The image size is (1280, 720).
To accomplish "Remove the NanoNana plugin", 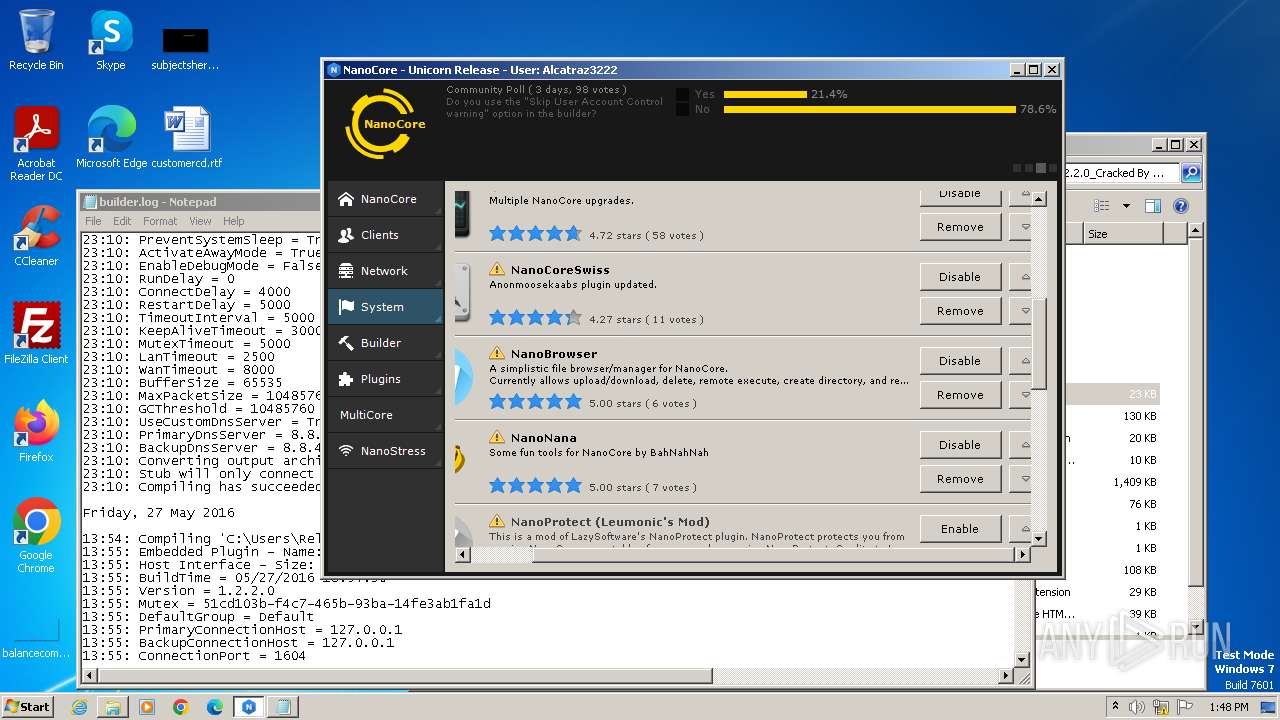I will click(x=960, y=479).
